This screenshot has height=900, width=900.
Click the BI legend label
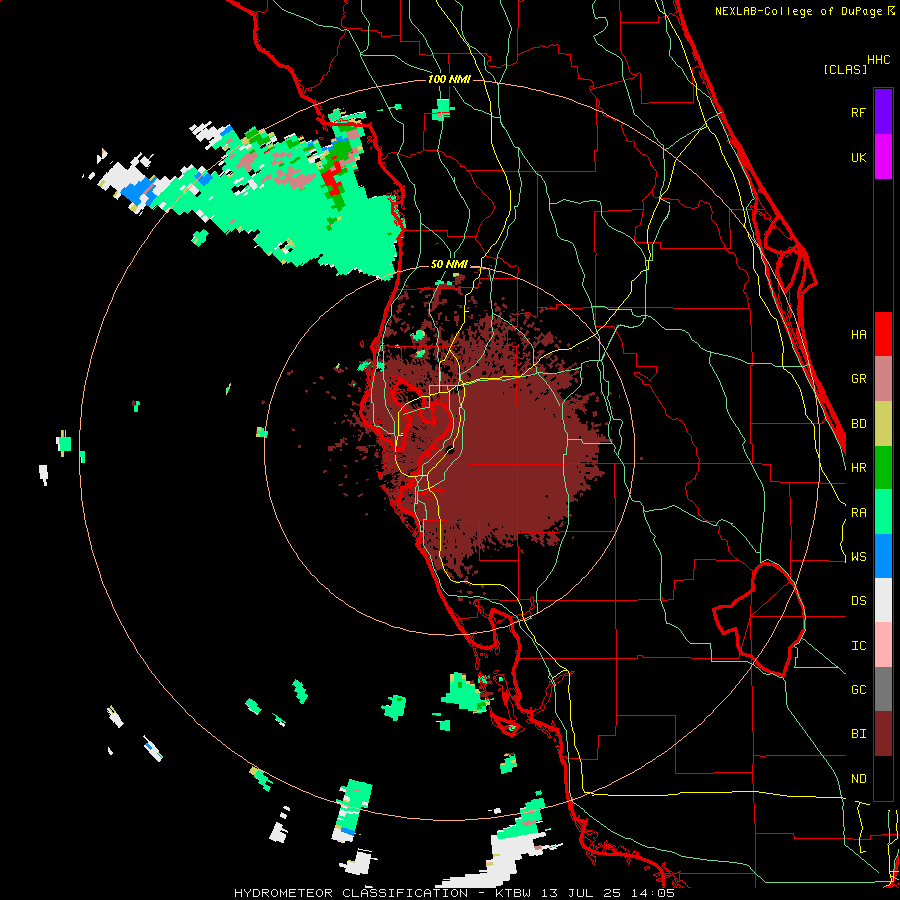click(858, 734)
